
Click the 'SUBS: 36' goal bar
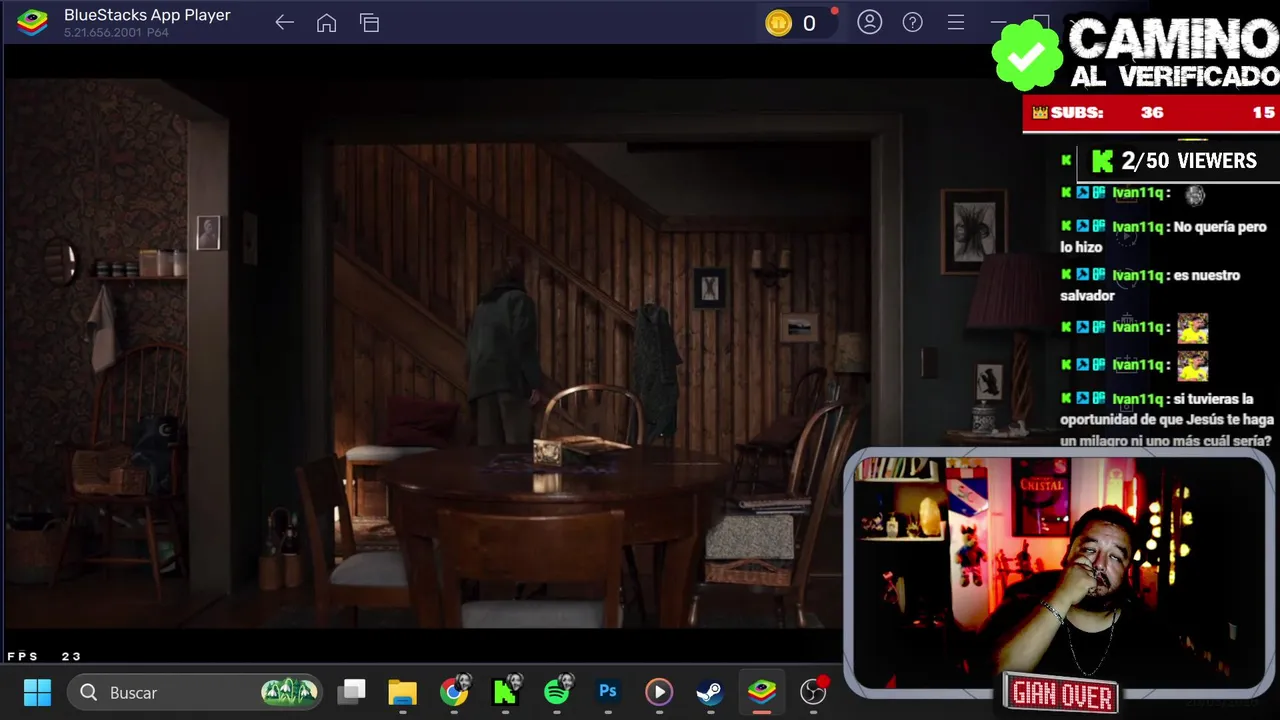coord(1151,113)
